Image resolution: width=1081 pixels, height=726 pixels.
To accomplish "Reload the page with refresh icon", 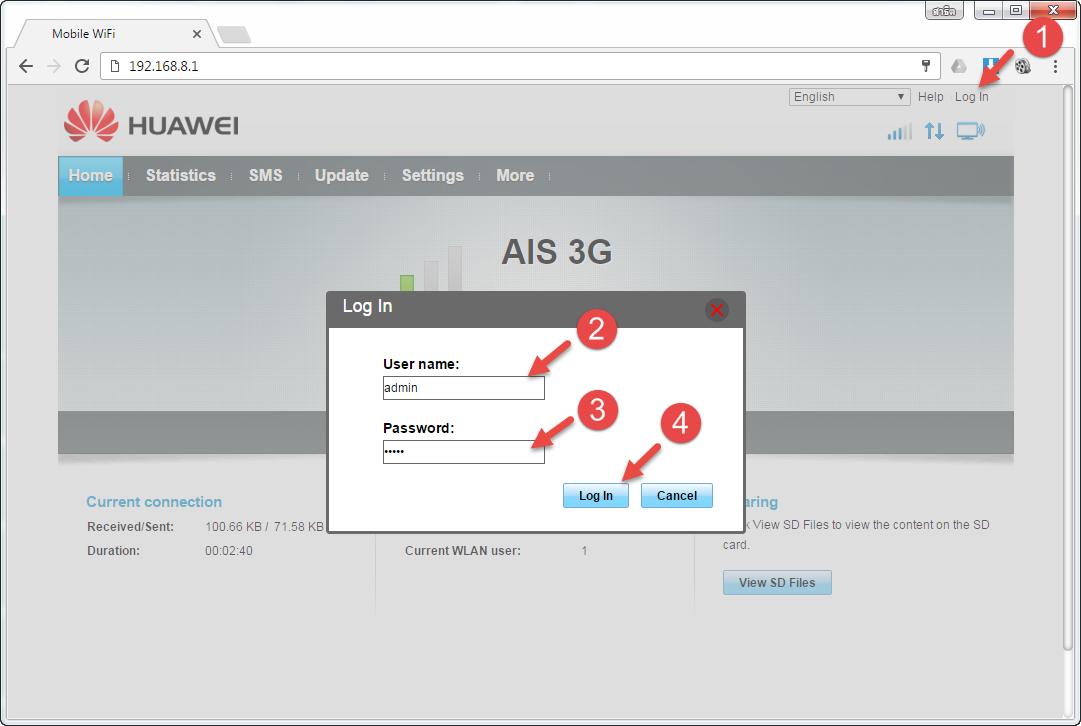I will coord(82,66).
